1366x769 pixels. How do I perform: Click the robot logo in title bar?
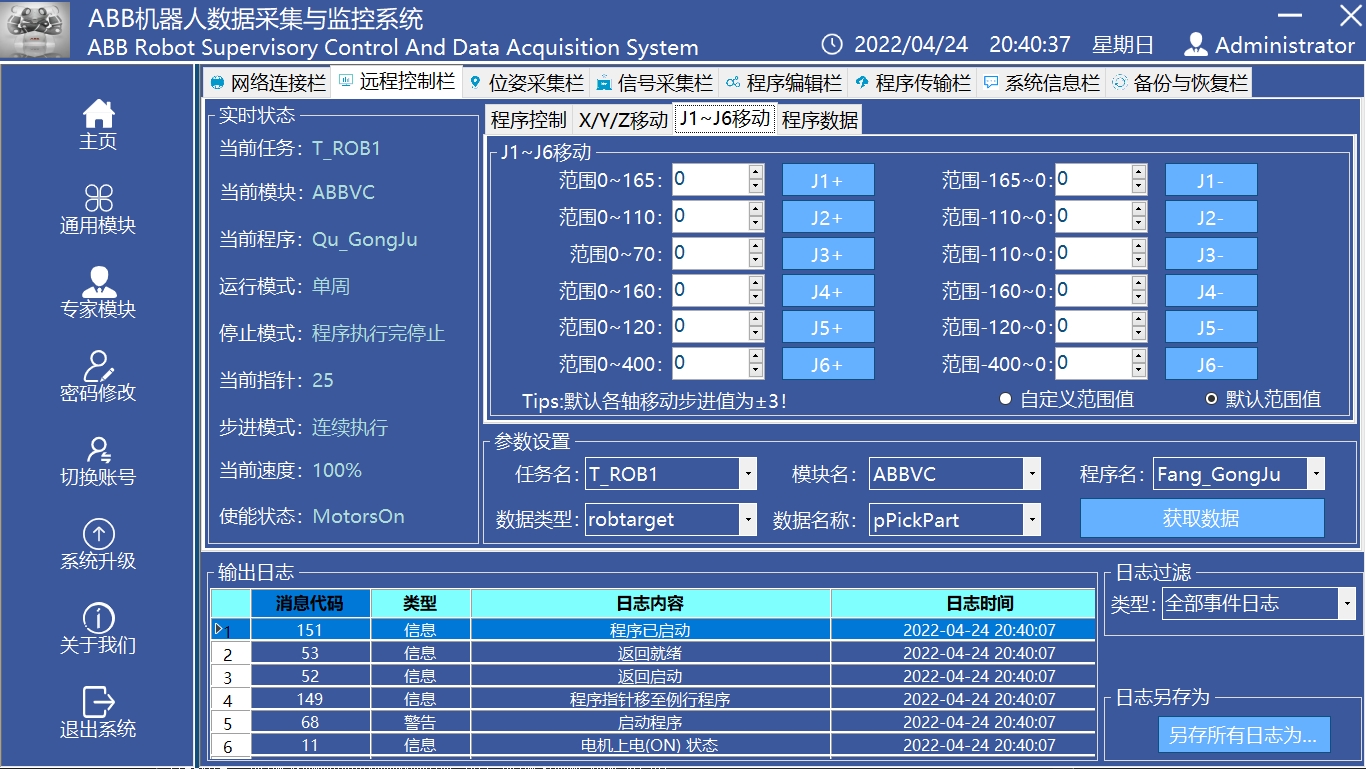point(36,30)
